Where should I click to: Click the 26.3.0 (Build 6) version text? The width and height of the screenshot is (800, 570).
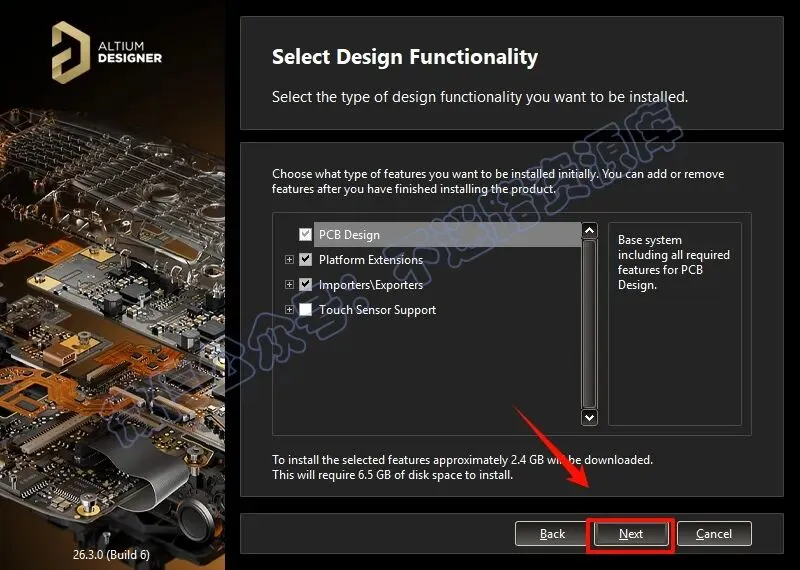(x=111, y=554)
